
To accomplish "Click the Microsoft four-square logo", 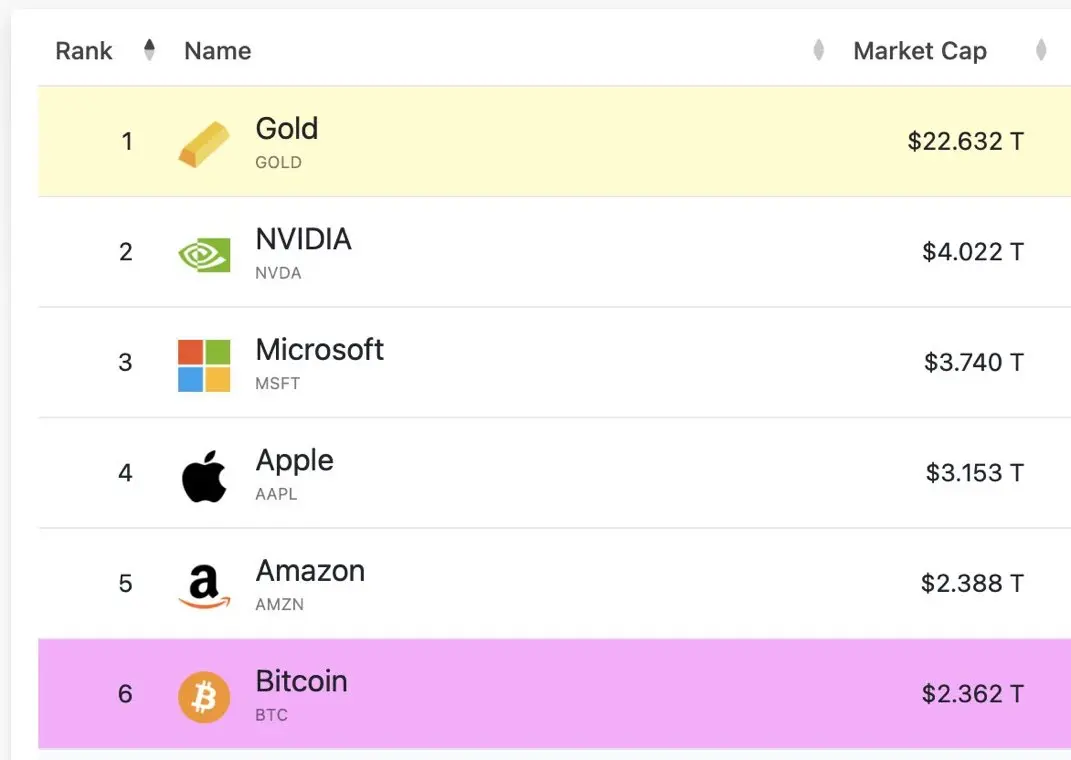I will (204, 365).
